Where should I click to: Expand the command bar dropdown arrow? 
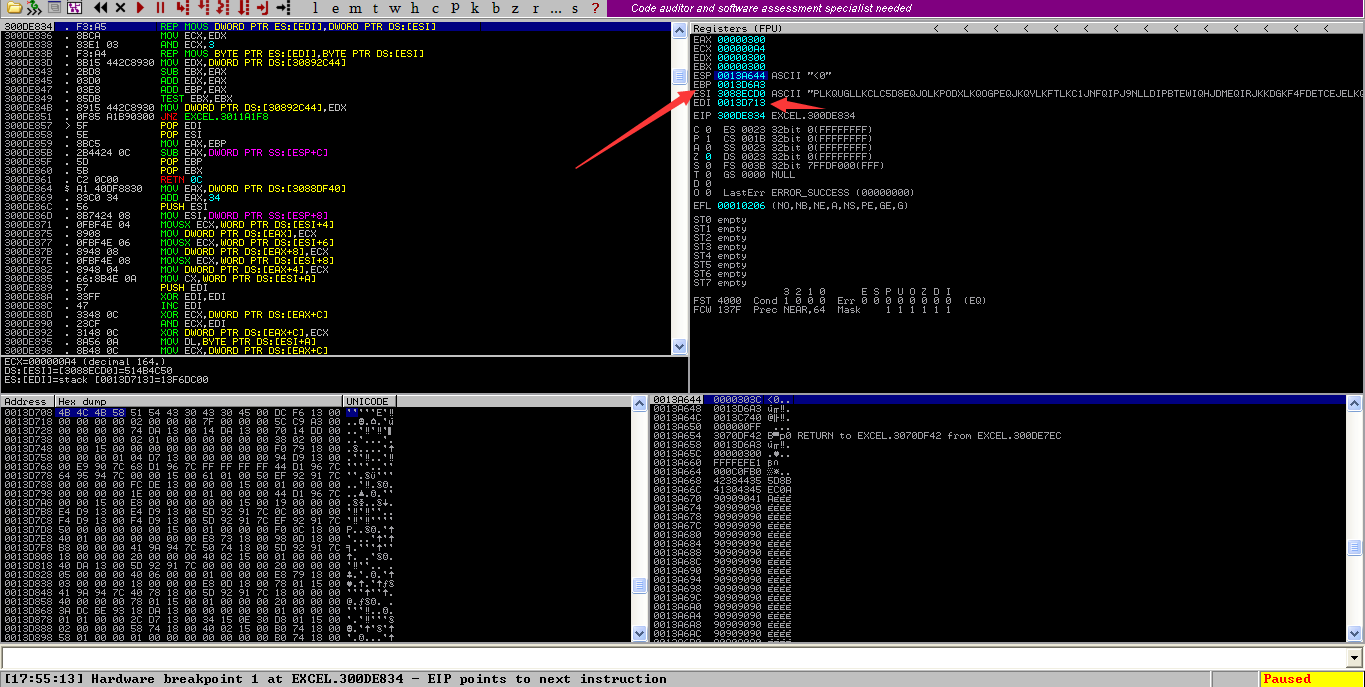[x=1355, y=658]
